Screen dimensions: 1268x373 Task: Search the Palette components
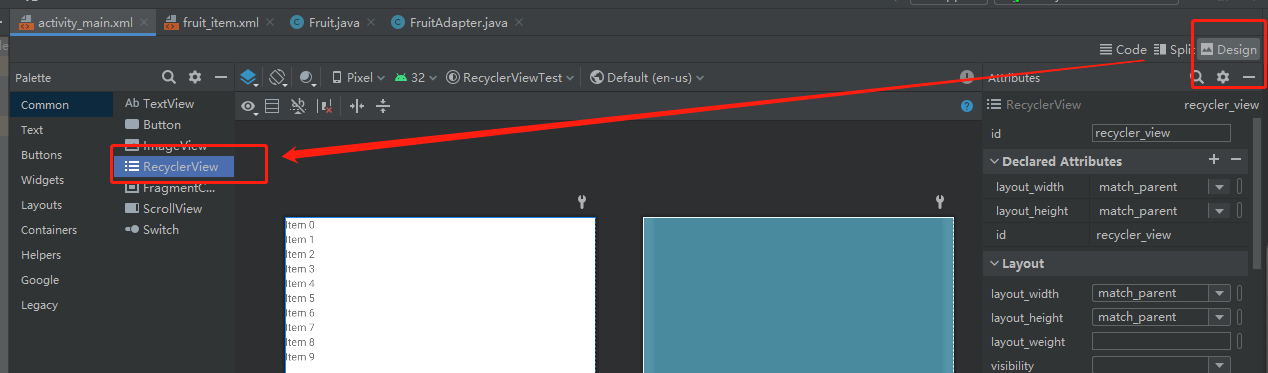tap(169, 77)
